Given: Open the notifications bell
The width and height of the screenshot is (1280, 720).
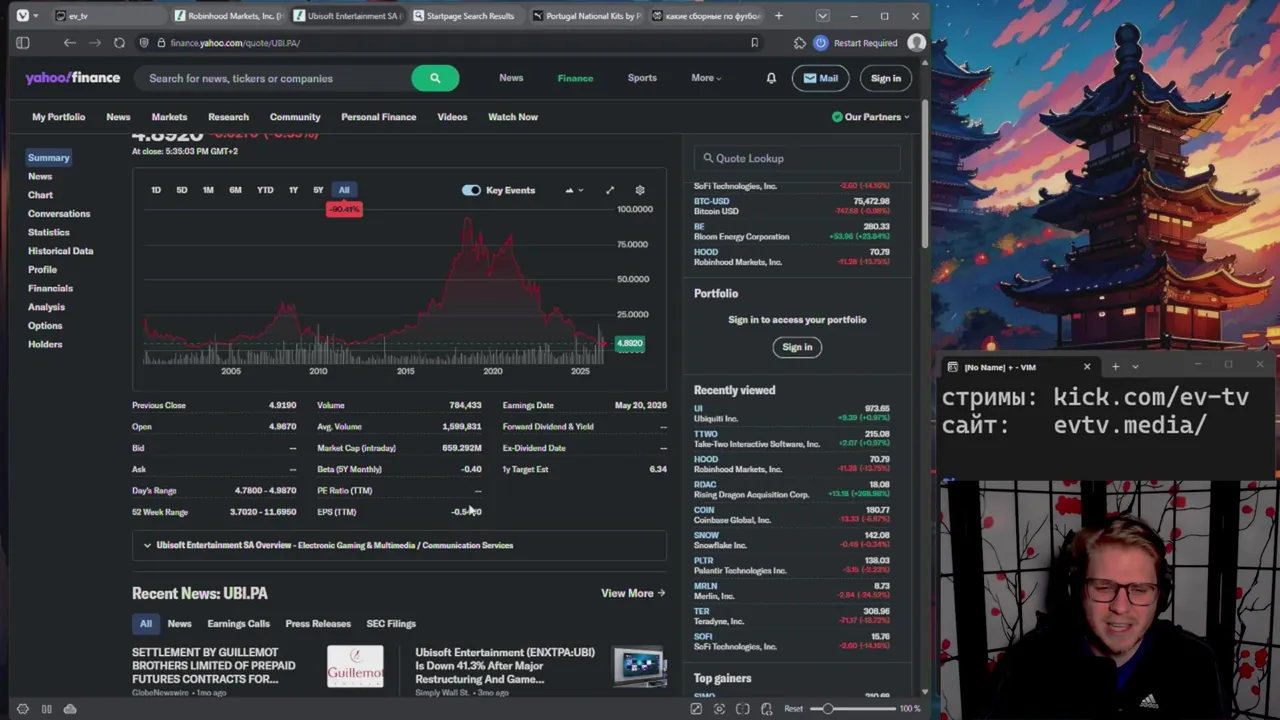Looking at the screenshot, I should pyautogui.click(x=771, y=78).
